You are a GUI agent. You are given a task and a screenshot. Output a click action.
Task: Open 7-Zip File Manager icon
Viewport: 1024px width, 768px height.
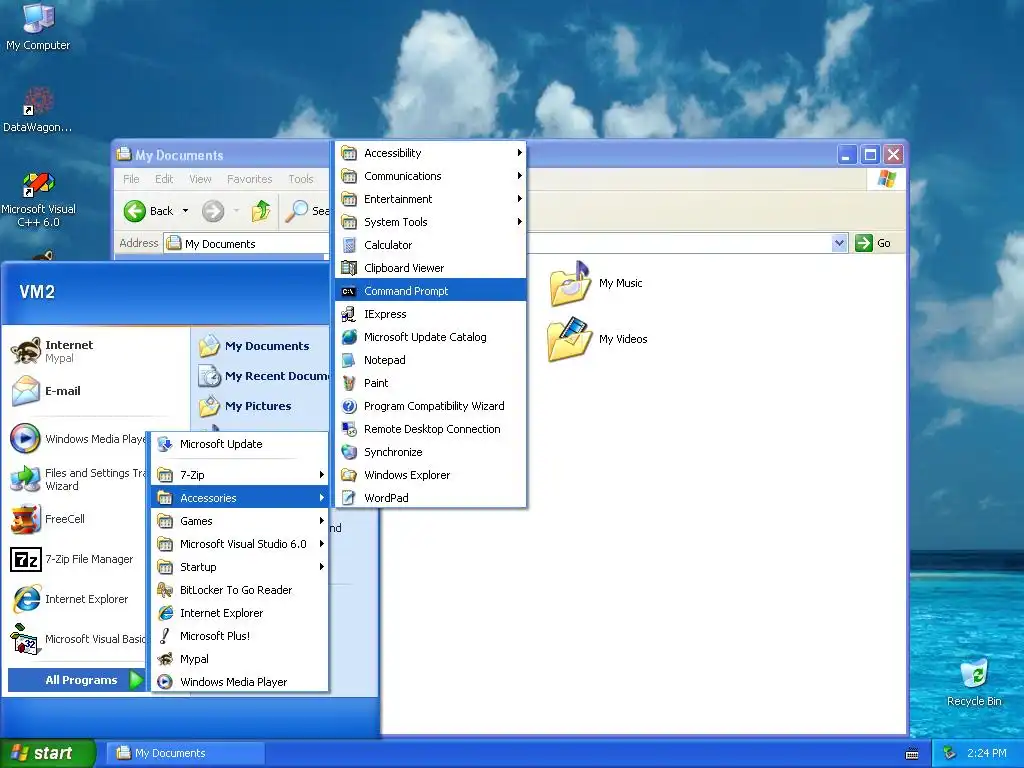(25, 560)
